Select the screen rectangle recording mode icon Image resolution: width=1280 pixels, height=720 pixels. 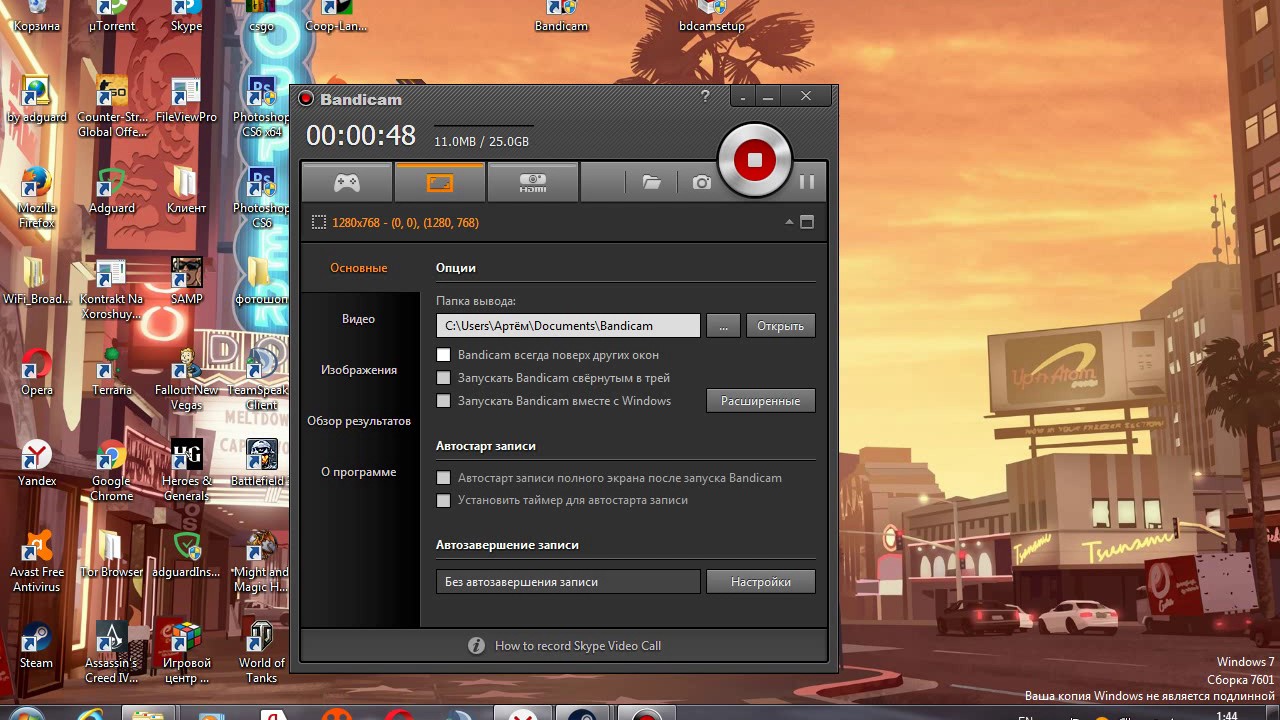click(440, 183)
